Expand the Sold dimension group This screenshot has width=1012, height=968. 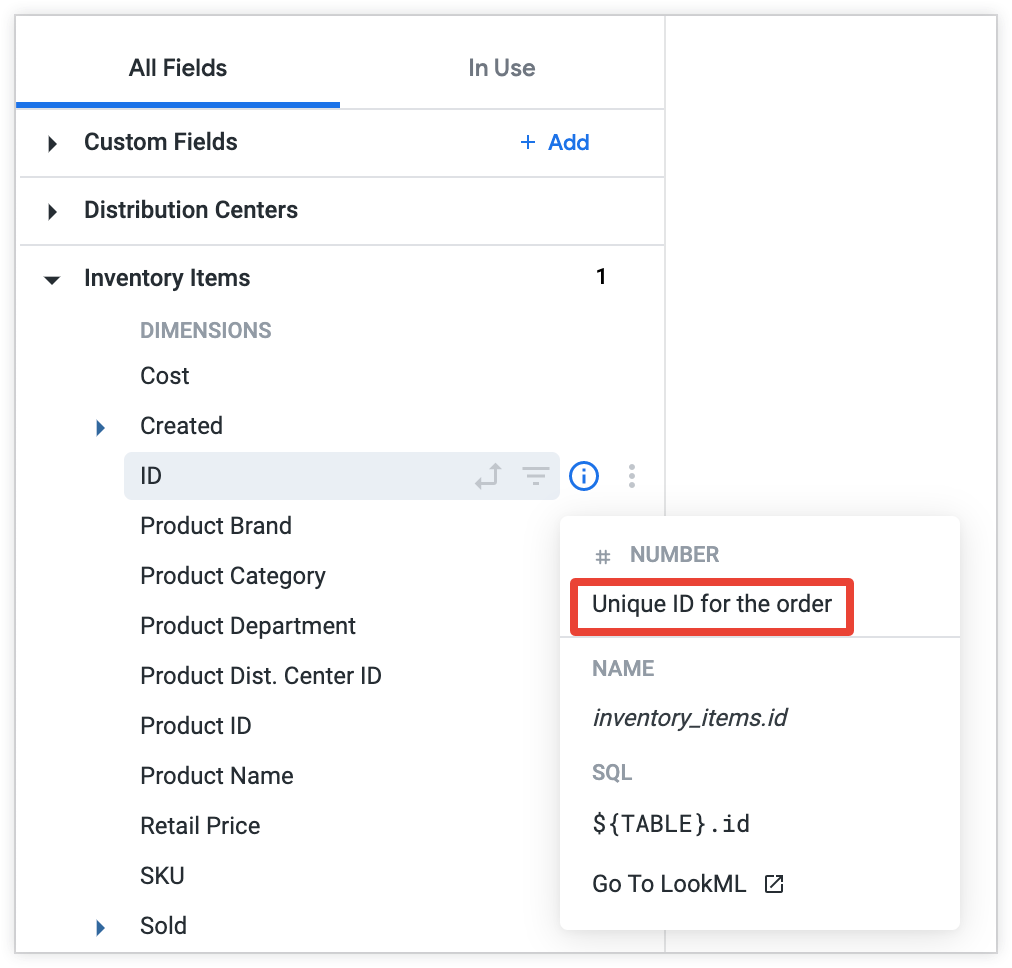pos(100,928)
